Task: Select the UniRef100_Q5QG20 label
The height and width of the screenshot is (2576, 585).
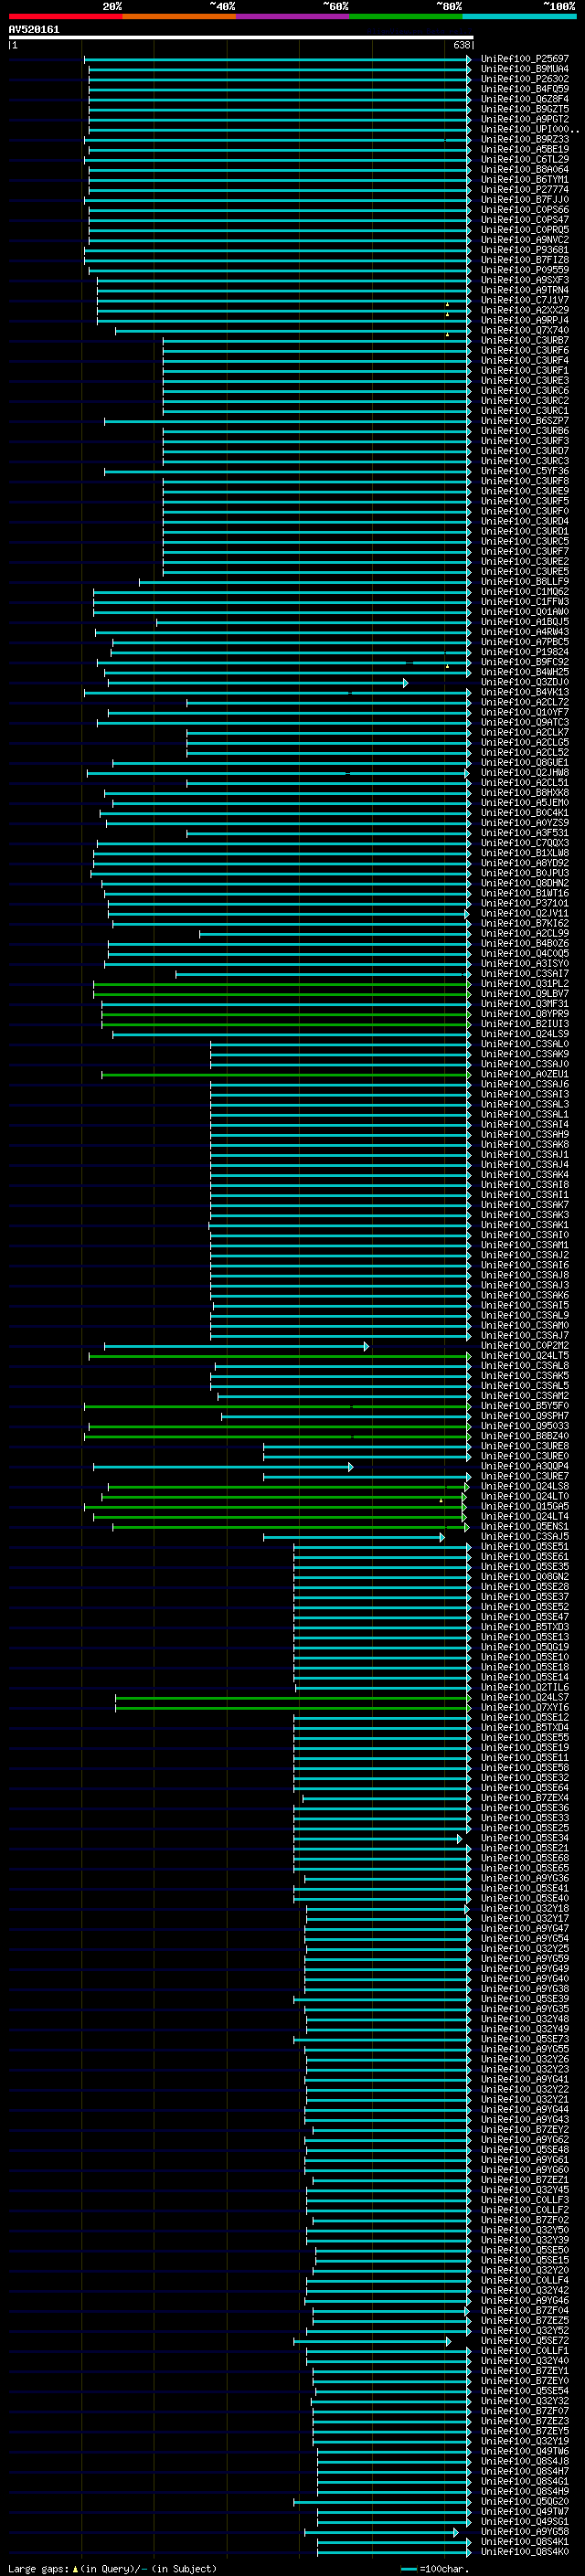Action: point(525,2502)
